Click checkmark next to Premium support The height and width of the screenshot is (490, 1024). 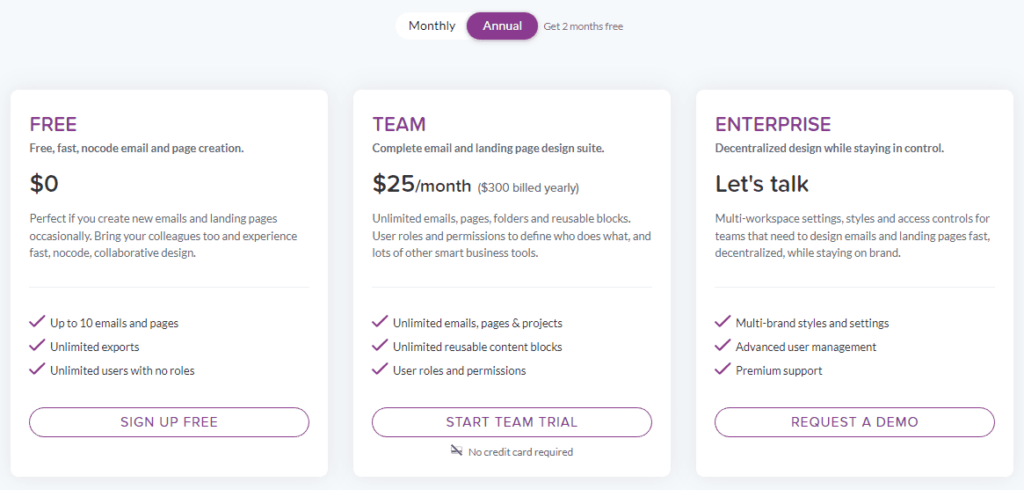click(723, 369)
